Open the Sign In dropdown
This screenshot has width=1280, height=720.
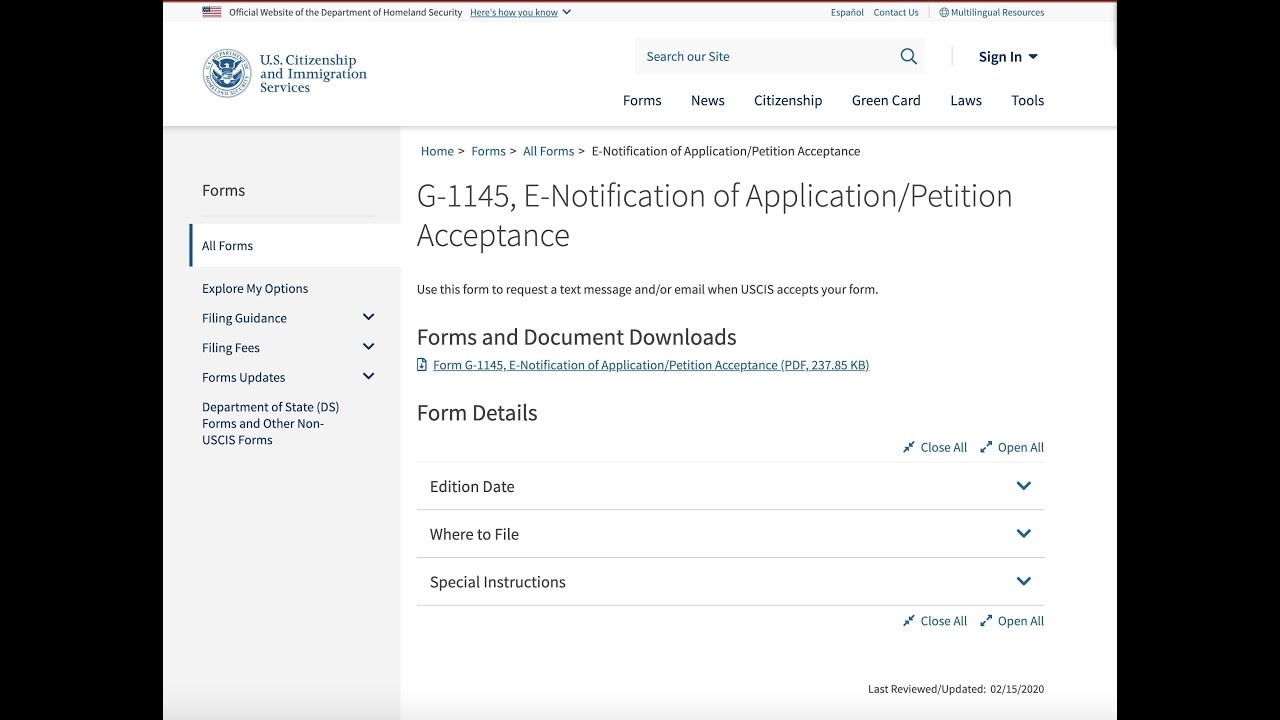click(x=1008, y=57)
